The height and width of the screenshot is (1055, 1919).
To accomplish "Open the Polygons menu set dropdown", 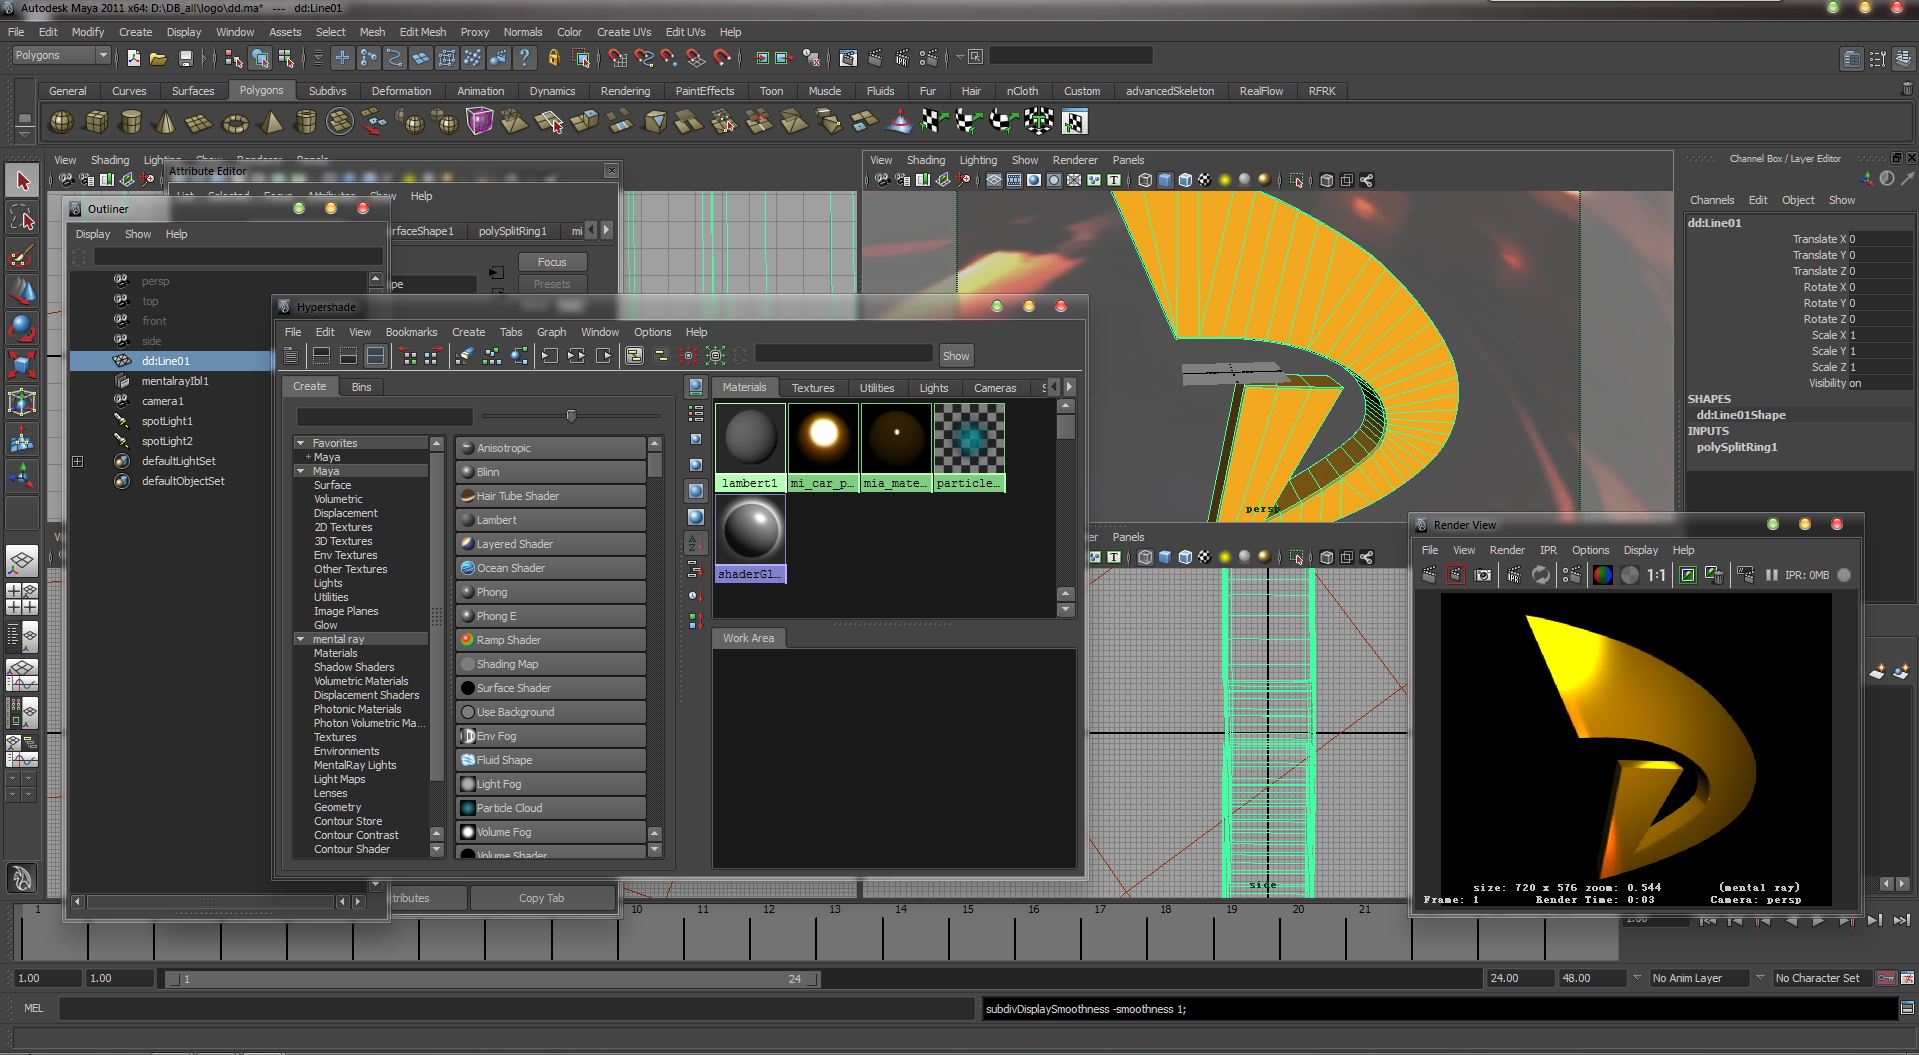I will pos(60,56).
